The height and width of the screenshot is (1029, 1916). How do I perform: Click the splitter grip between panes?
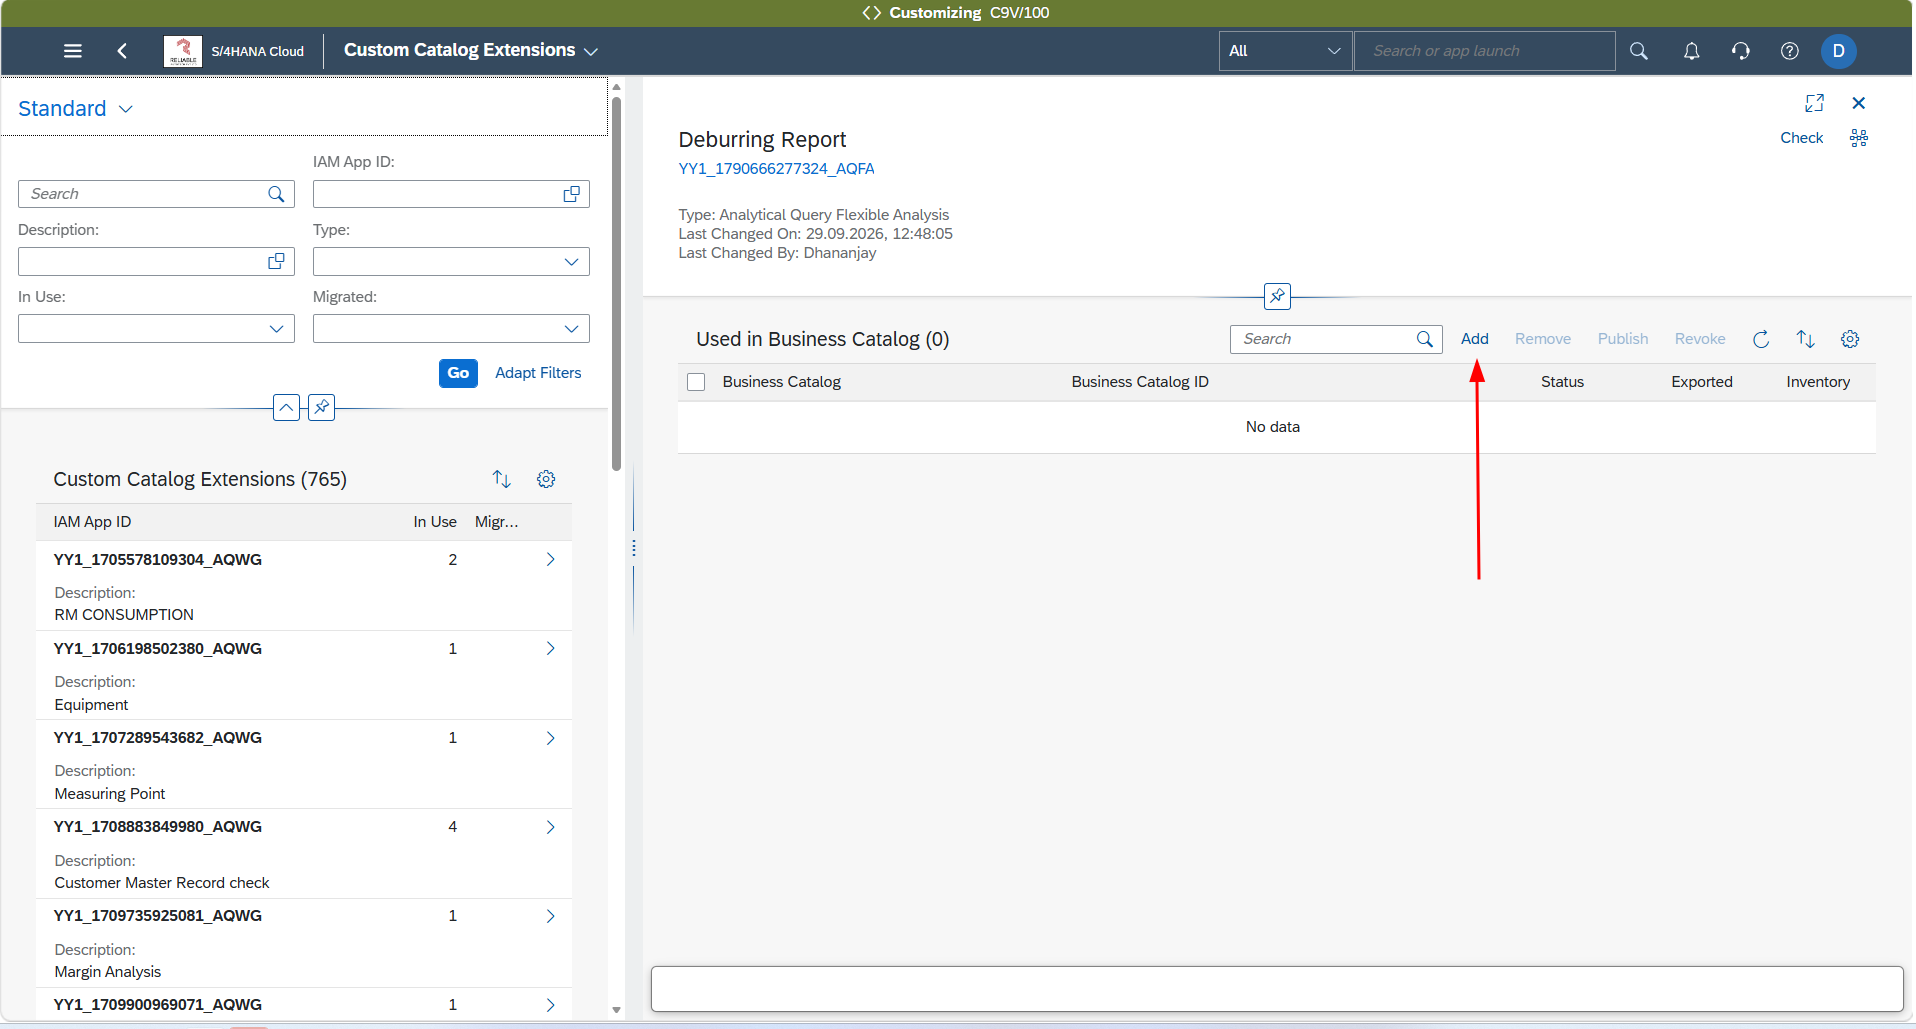click(x=634, y=548)
